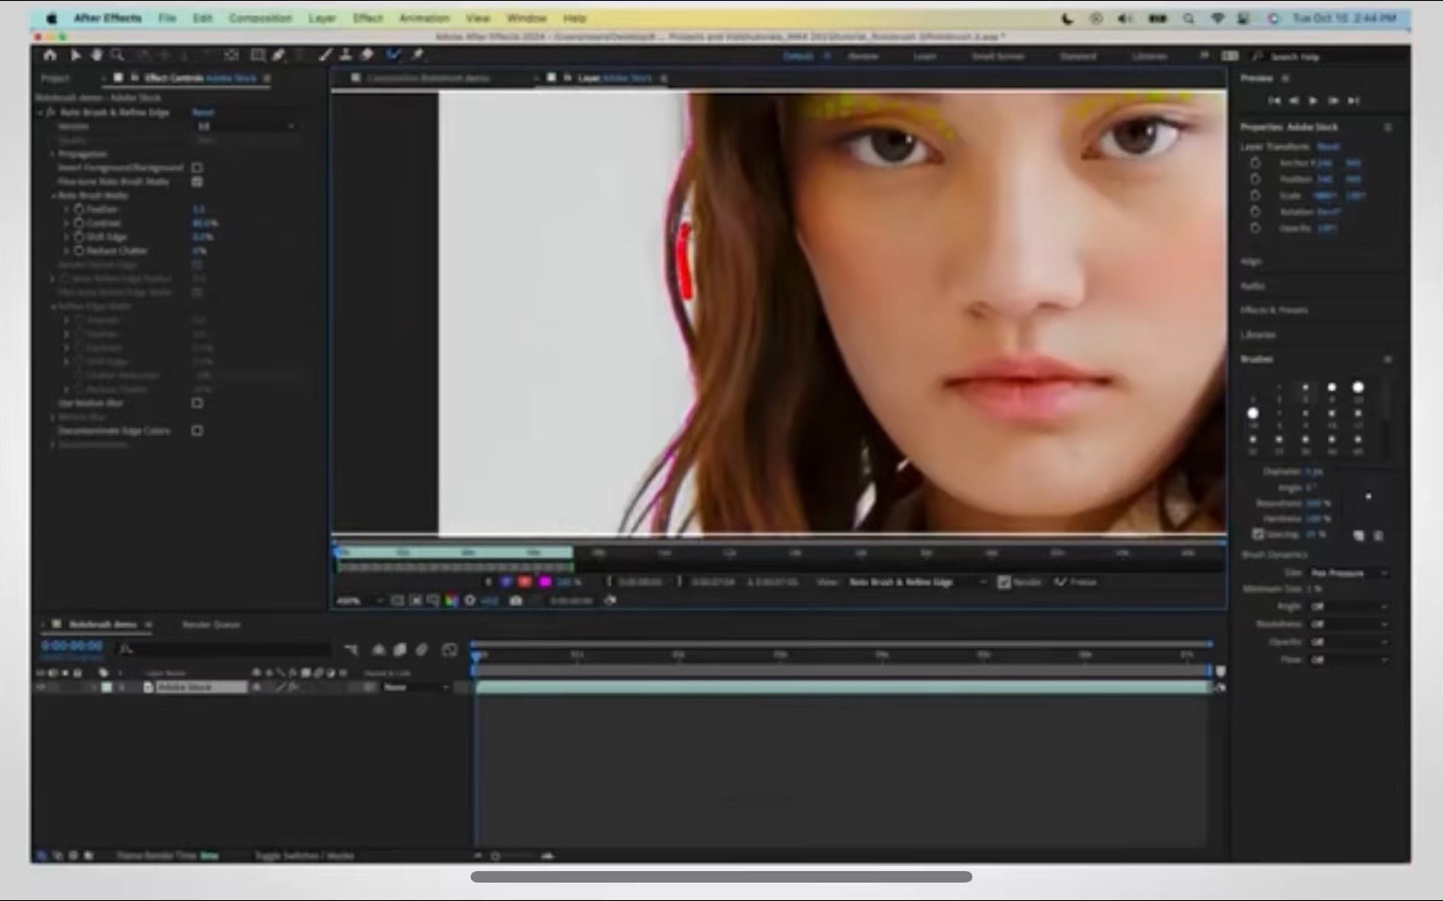The image size is (1443, 901).
Task: Open the brush Size dynamics dropdown
Action: point(1348,573)
